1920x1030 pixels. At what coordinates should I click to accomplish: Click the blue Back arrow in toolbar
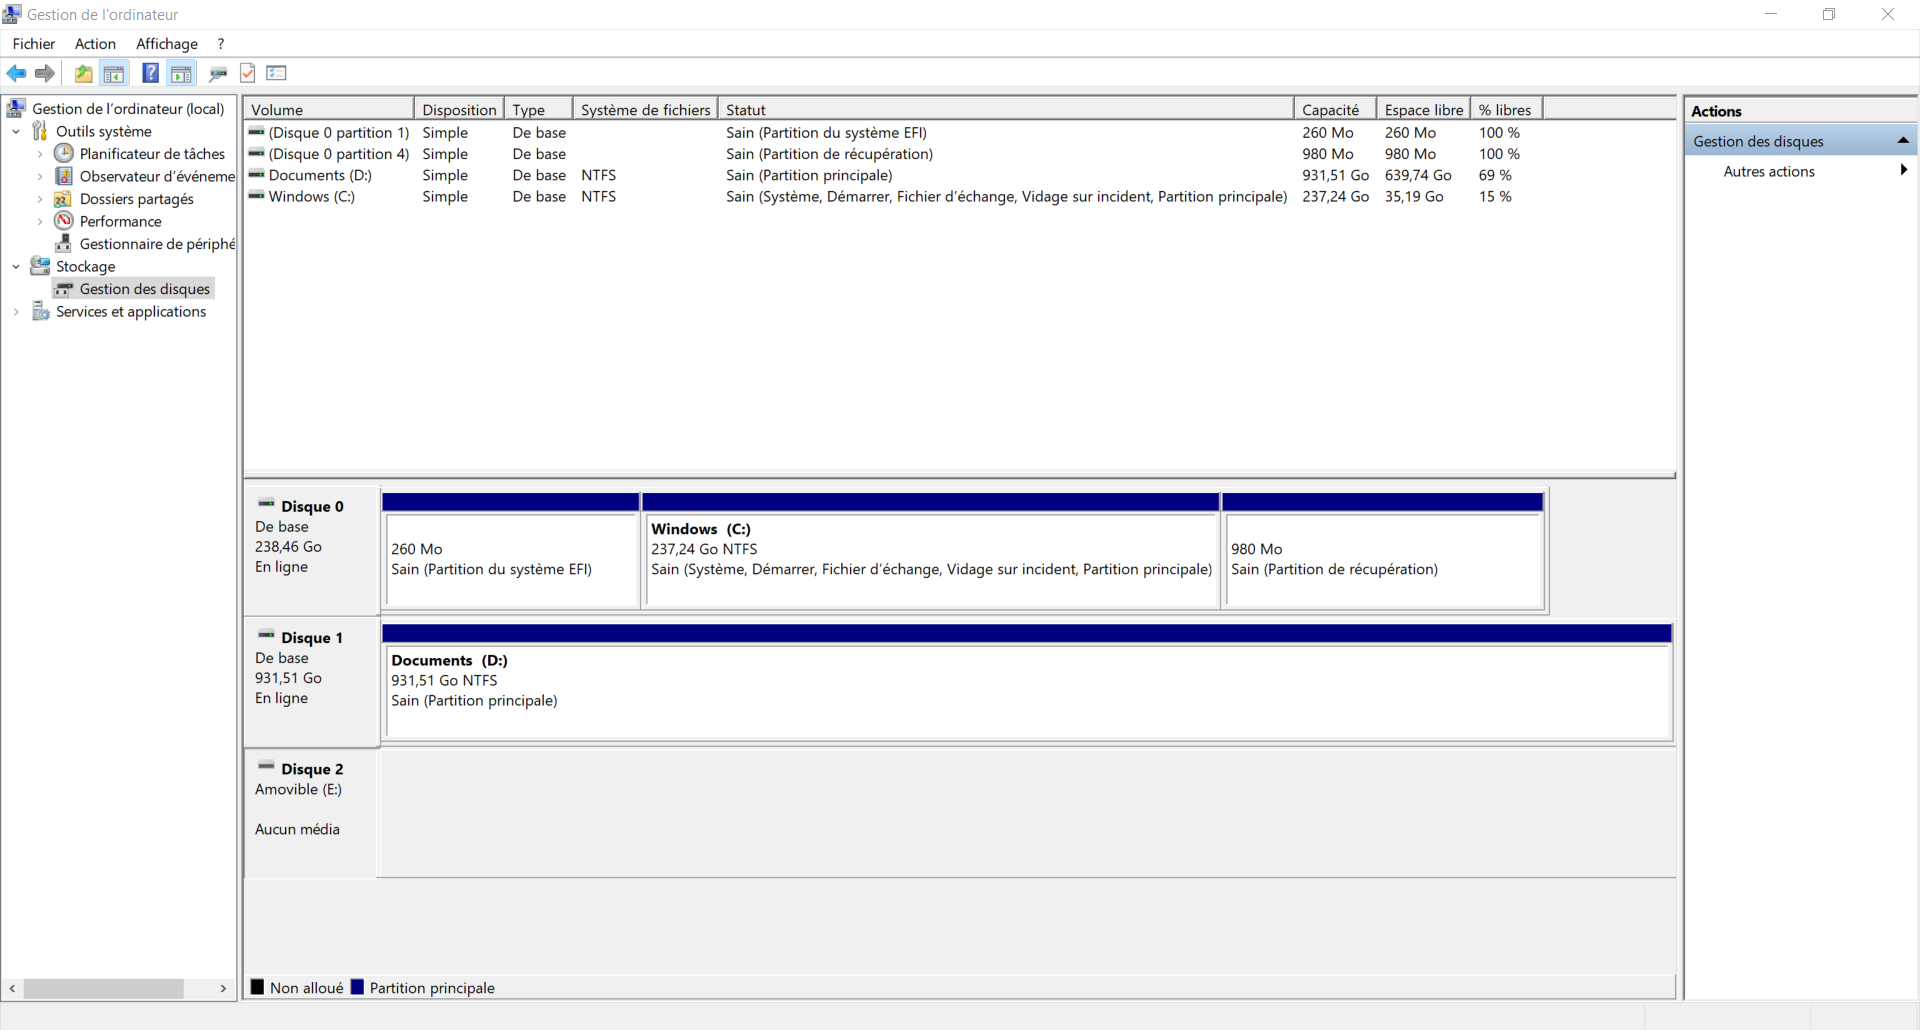click(x=16, y=73)
